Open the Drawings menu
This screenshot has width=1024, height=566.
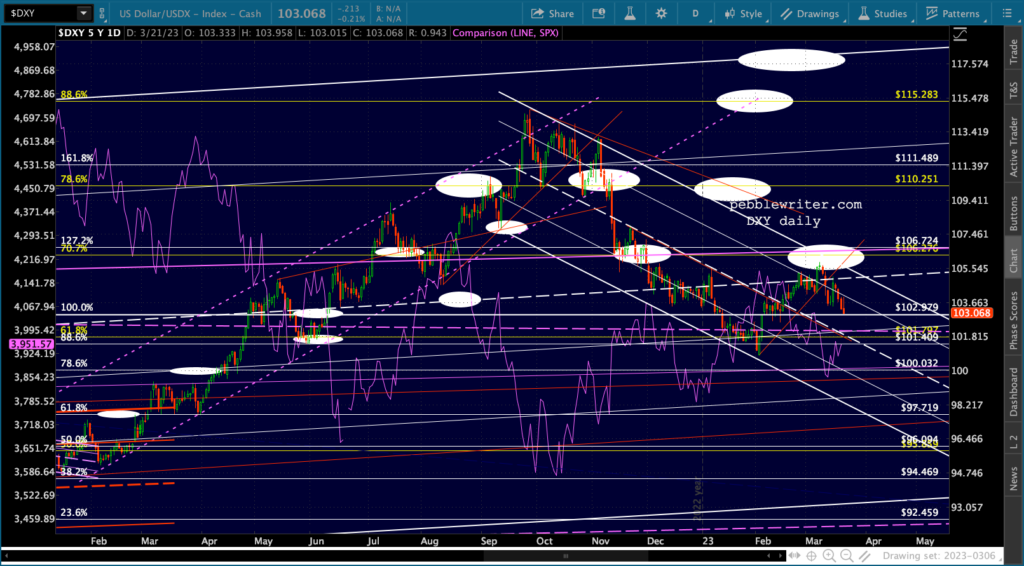(810, 13)
